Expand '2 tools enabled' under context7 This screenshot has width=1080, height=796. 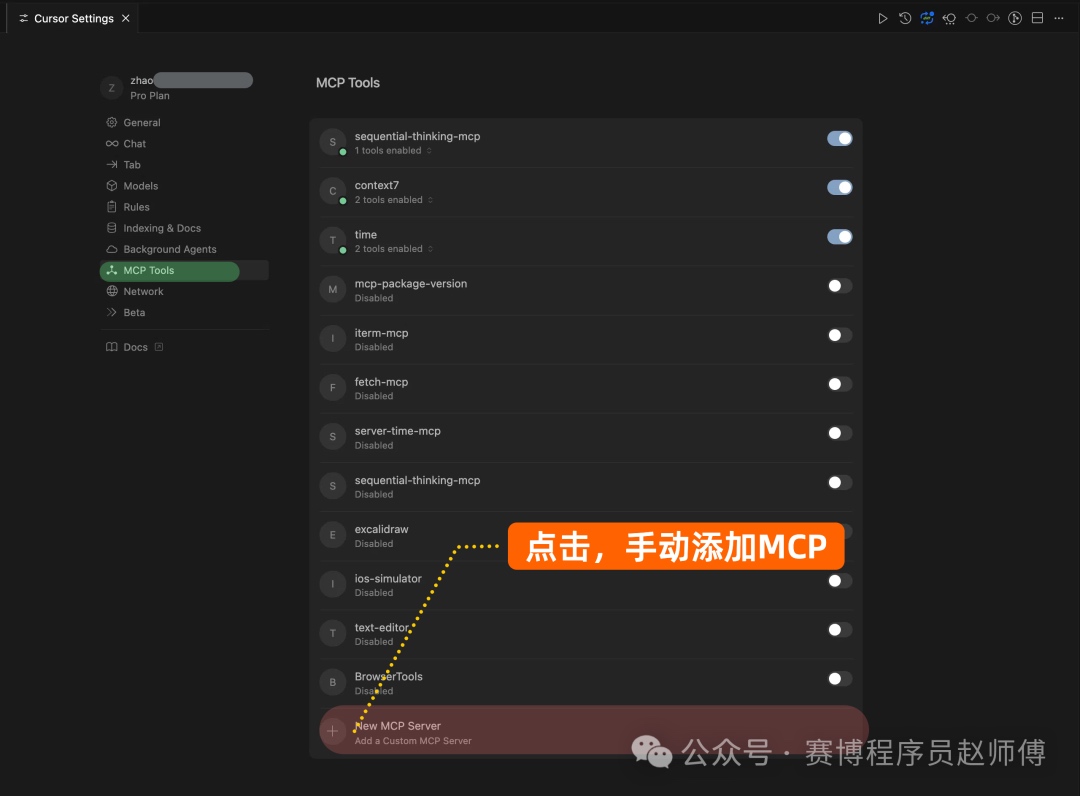394,200
